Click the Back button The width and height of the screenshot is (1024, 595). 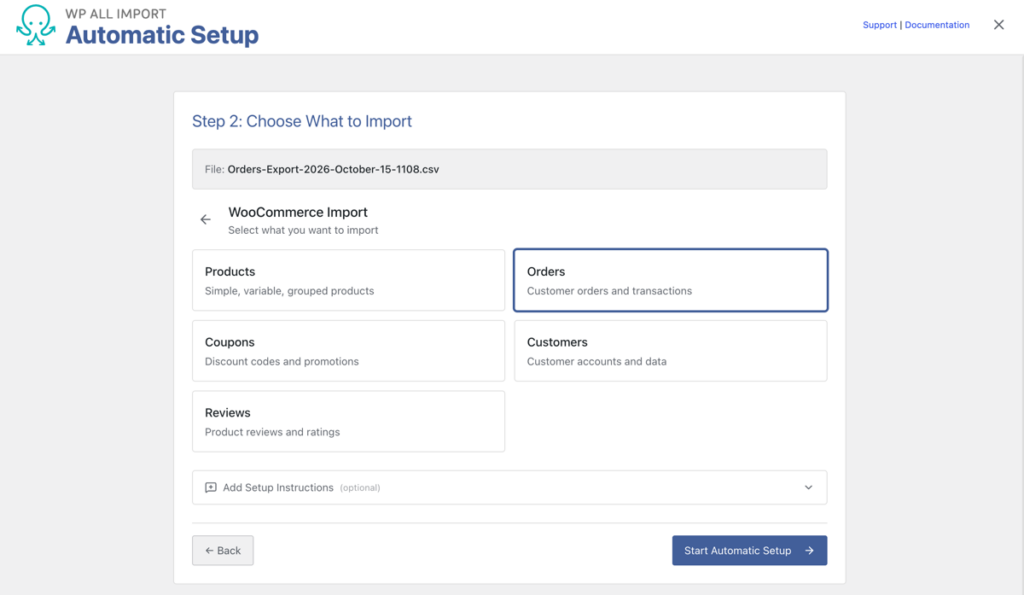point(223,551)
